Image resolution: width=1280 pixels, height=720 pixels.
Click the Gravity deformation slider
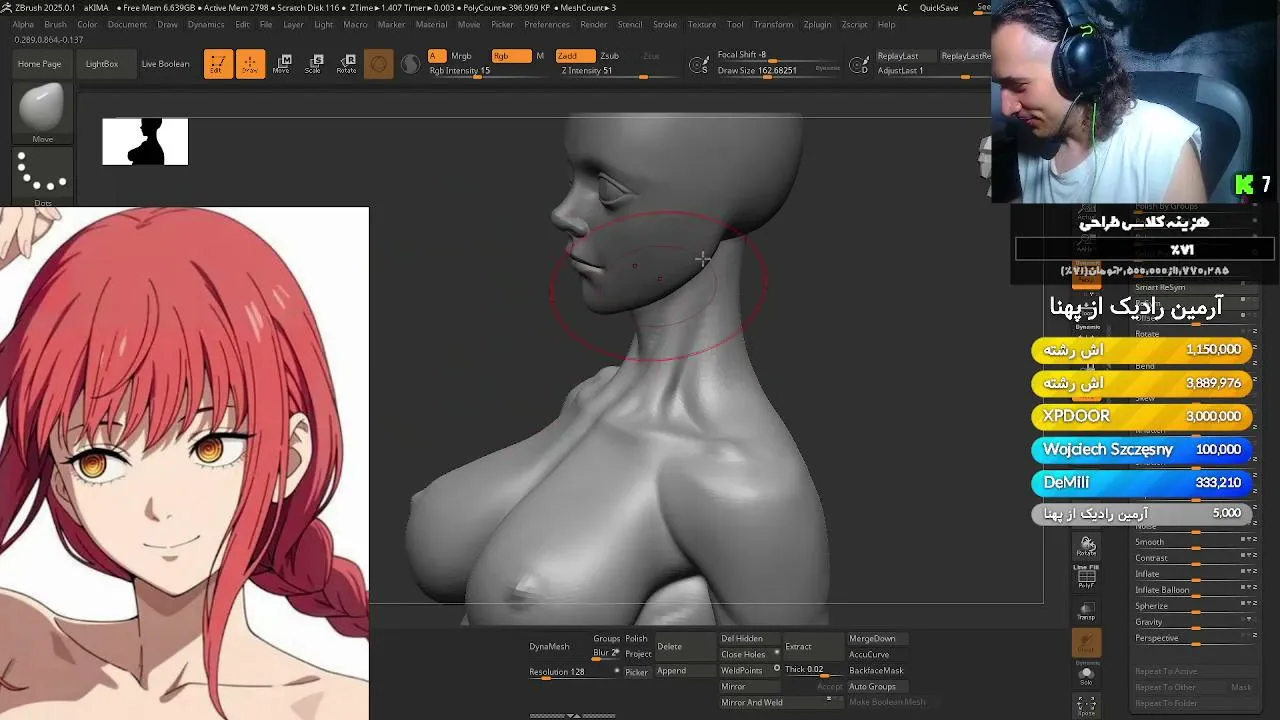[1195, 622]
